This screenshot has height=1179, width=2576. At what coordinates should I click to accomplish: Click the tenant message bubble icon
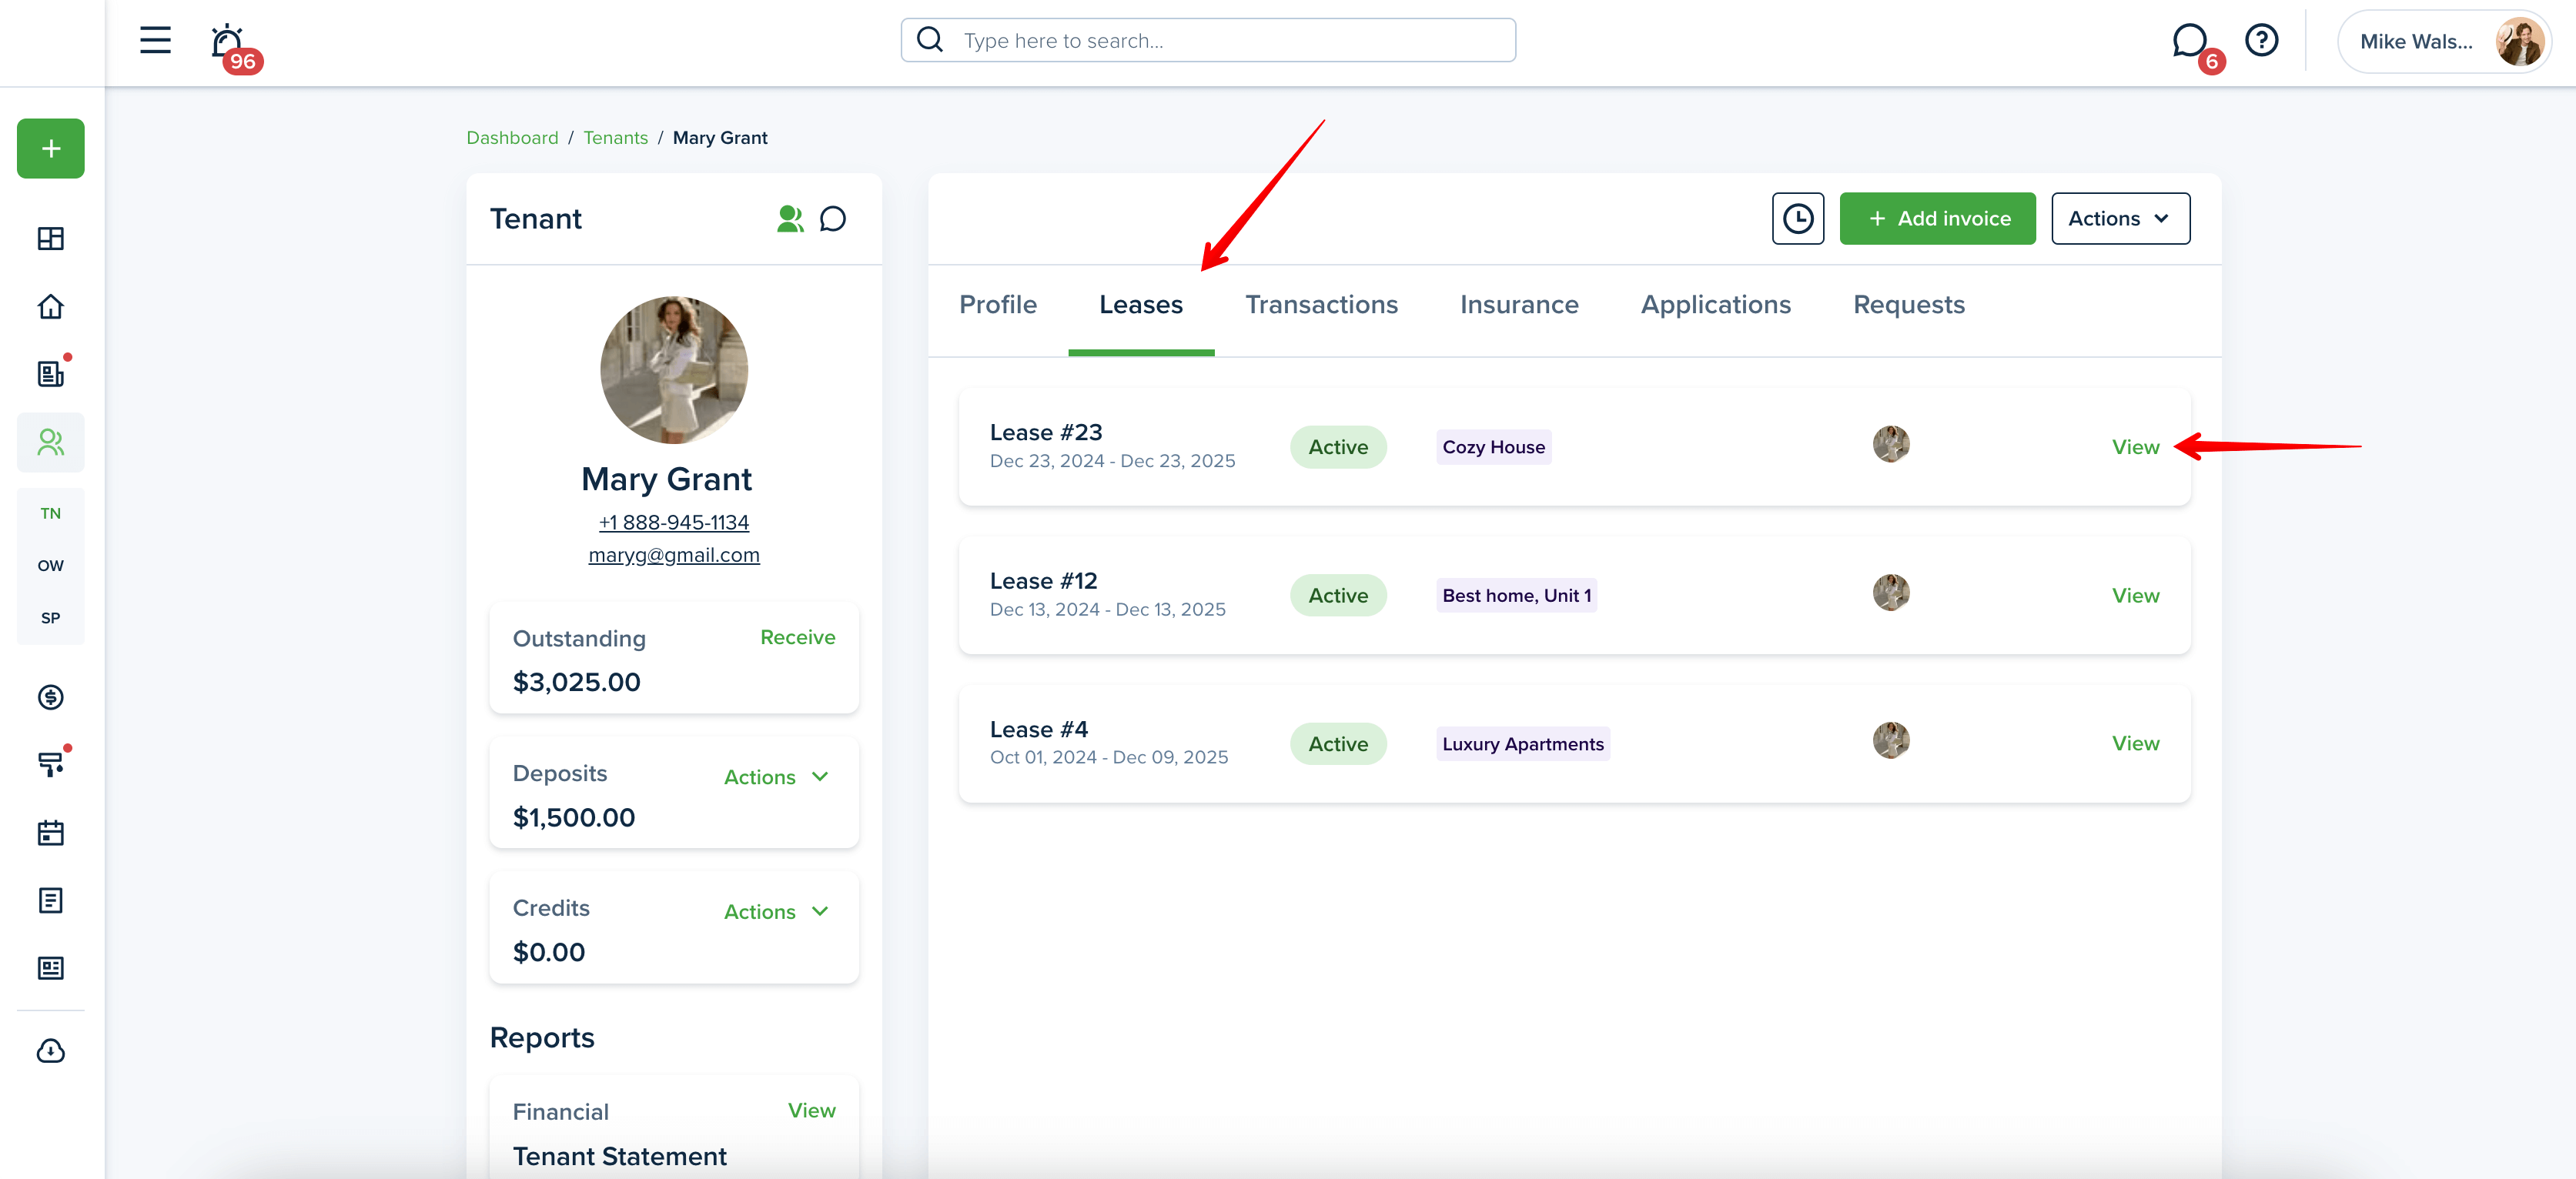833,218
